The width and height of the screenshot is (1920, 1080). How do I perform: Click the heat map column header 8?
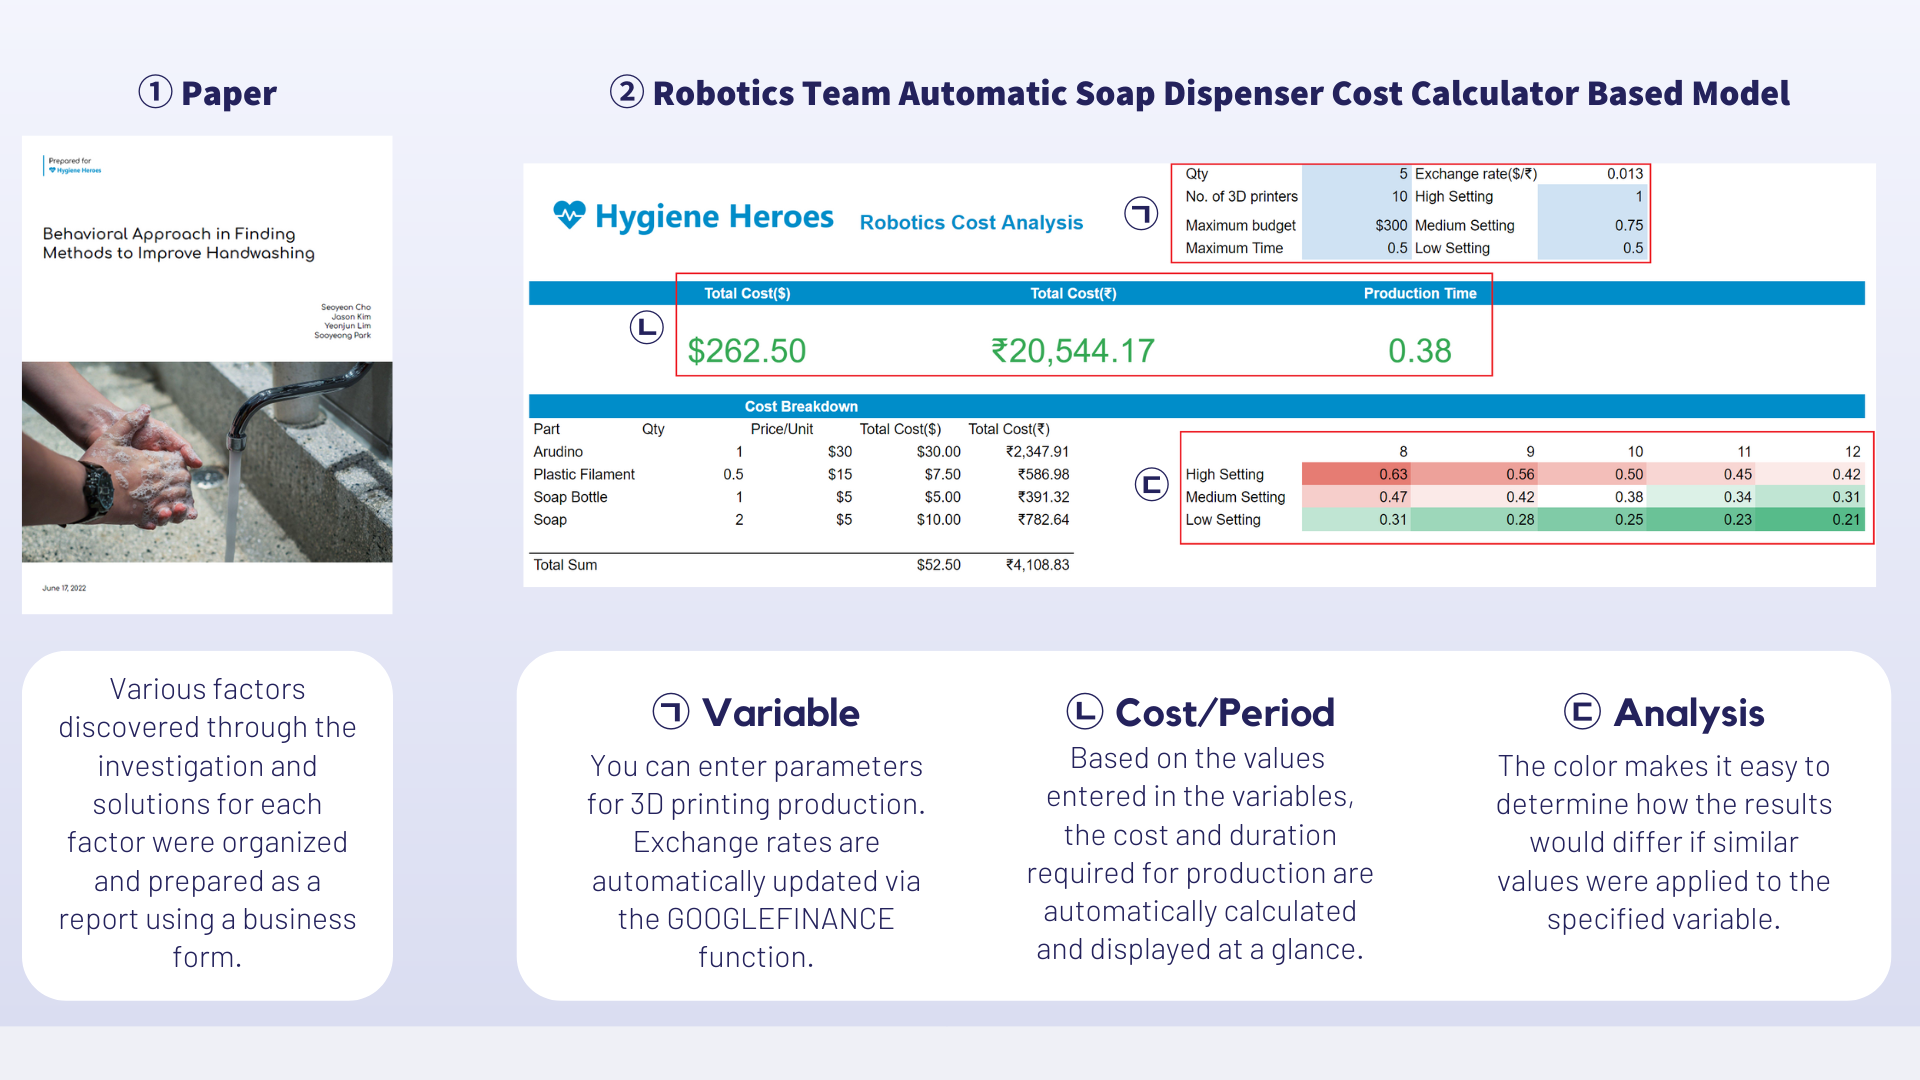click(x=1403, y=452)
